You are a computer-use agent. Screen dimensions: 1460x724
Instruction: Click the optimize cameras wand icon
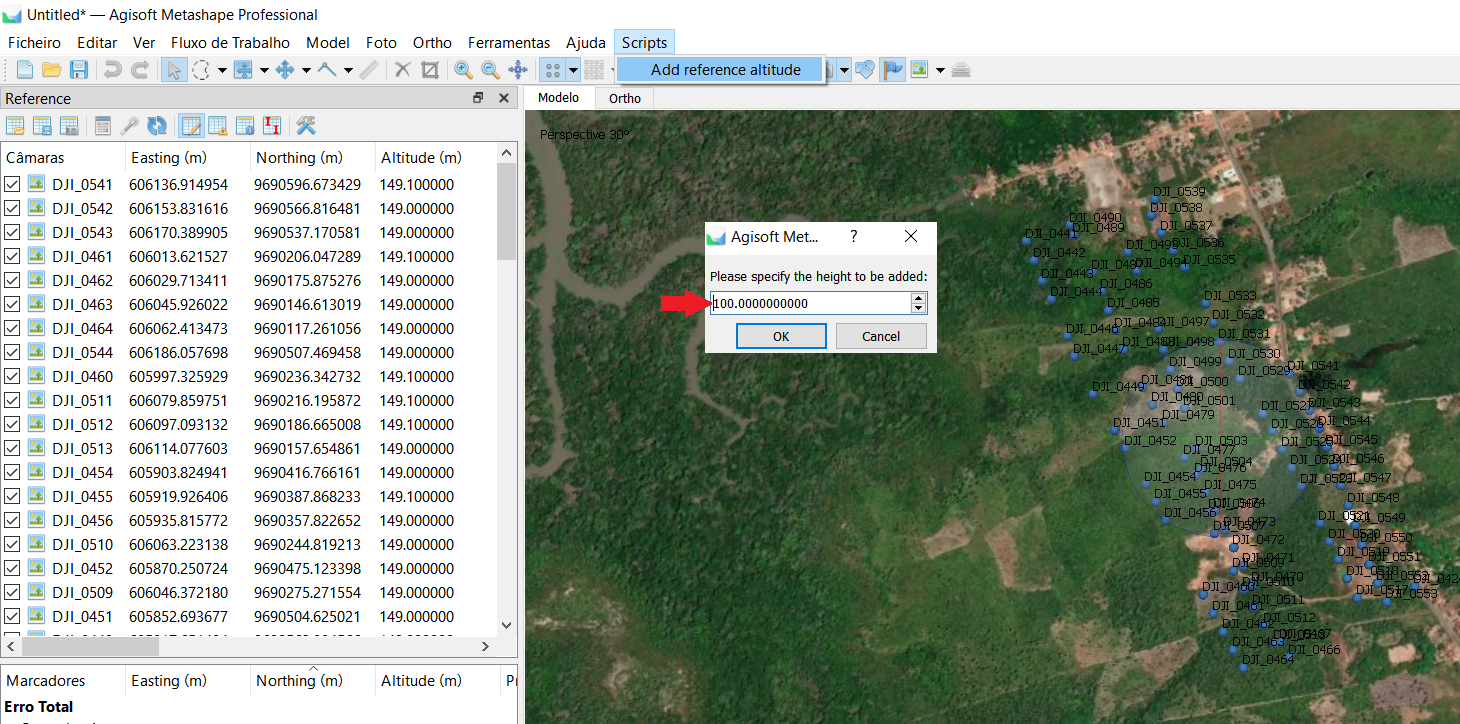click(x=130, y=126)
